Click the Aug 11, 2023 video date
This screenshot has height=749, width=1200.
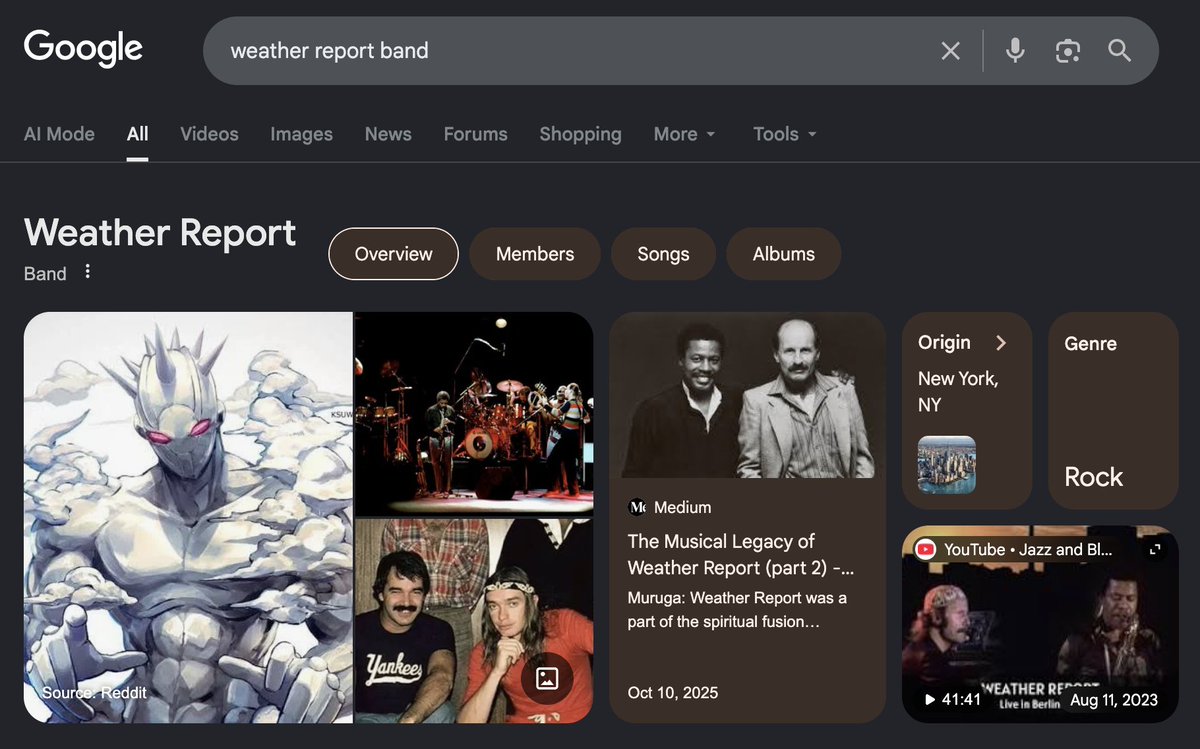(x=1116, y=700)
